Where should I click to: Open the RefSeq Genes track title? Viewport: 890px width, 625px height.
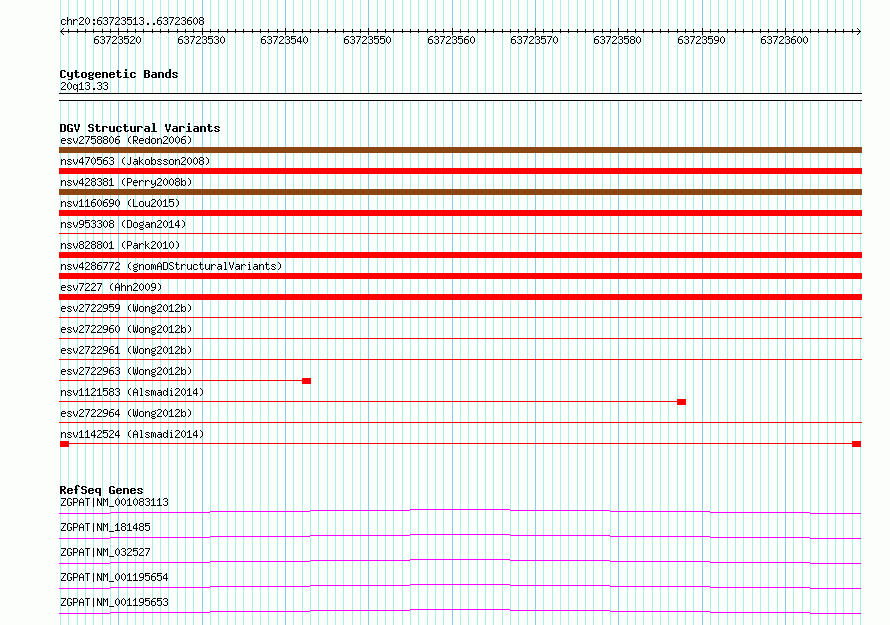coord(102,490)
